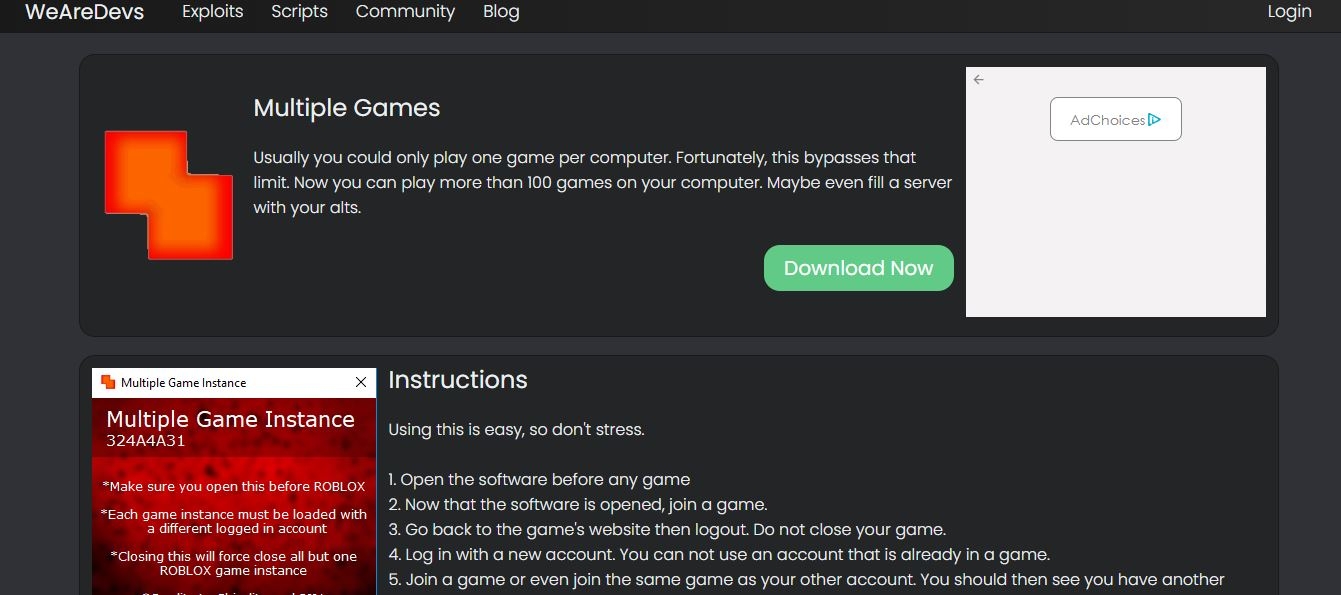
Task: Click the Multiple Games heading
Action: point(346,108)
